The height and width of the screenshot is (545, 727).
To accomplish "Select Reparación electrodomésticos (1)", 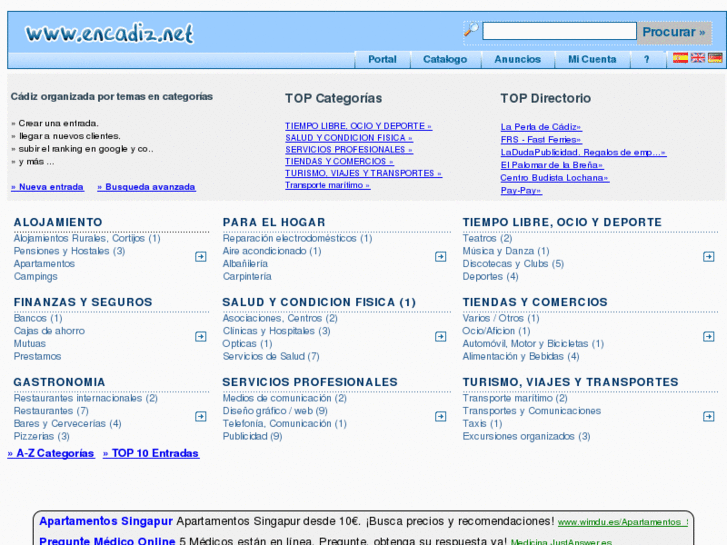I will click(x=297, y=238).
